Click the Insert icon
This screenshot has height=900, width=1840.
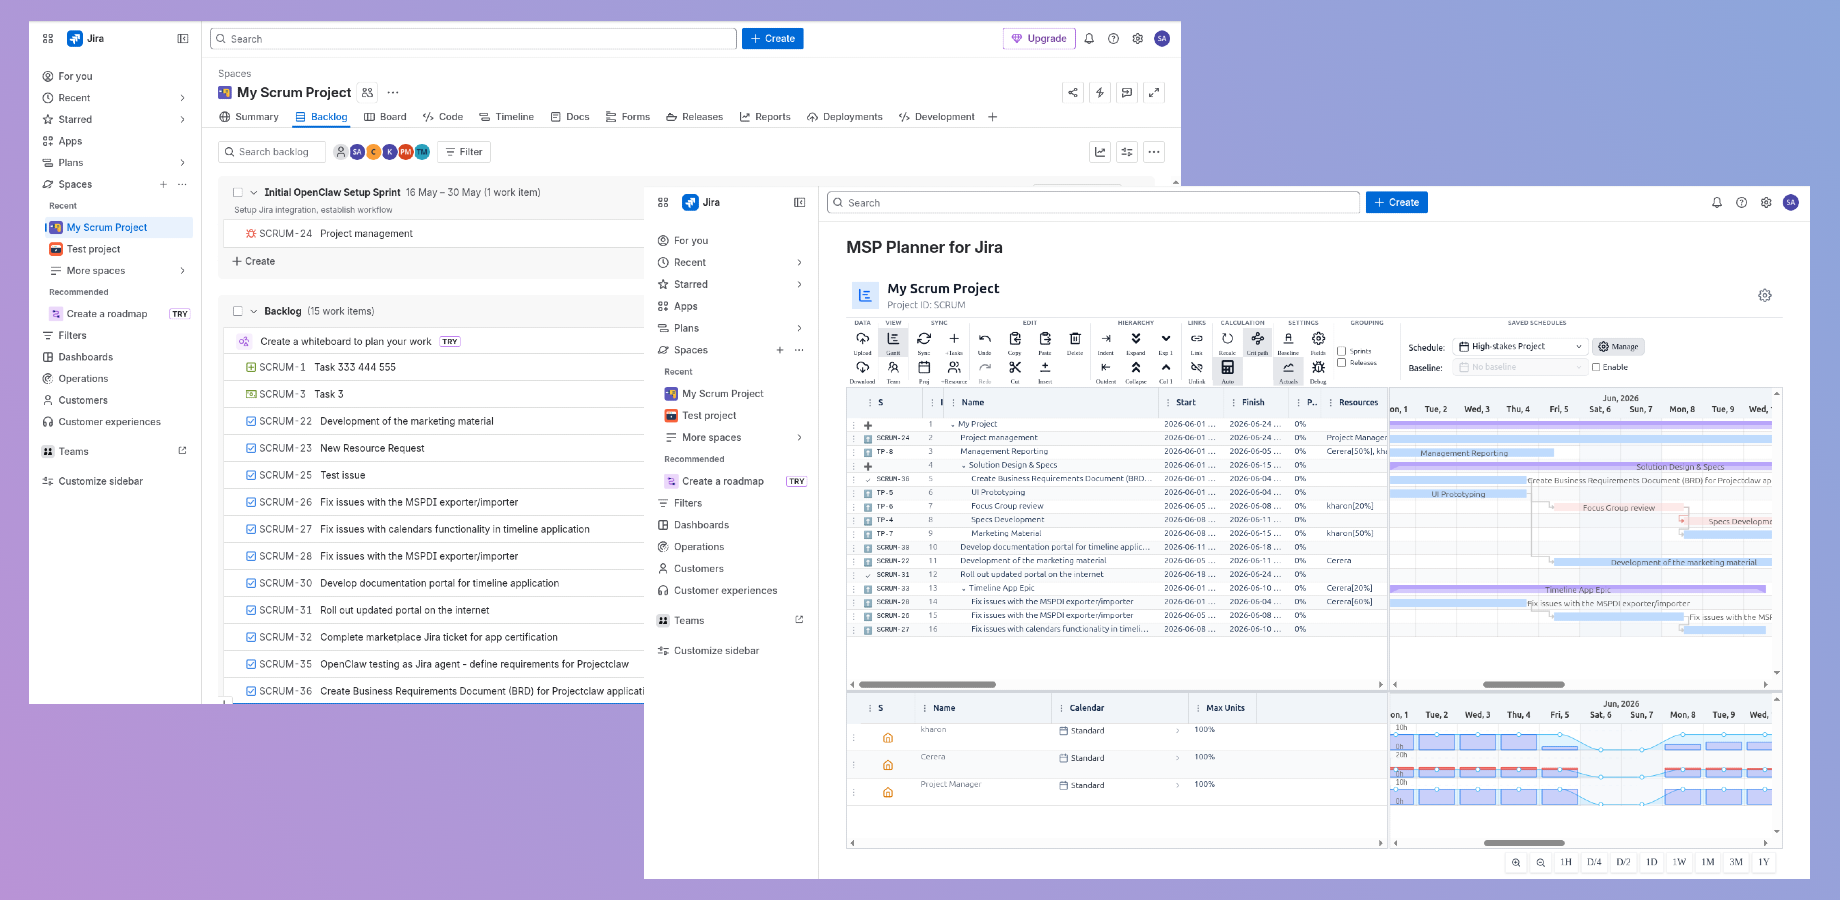(x=1045, y=368)
